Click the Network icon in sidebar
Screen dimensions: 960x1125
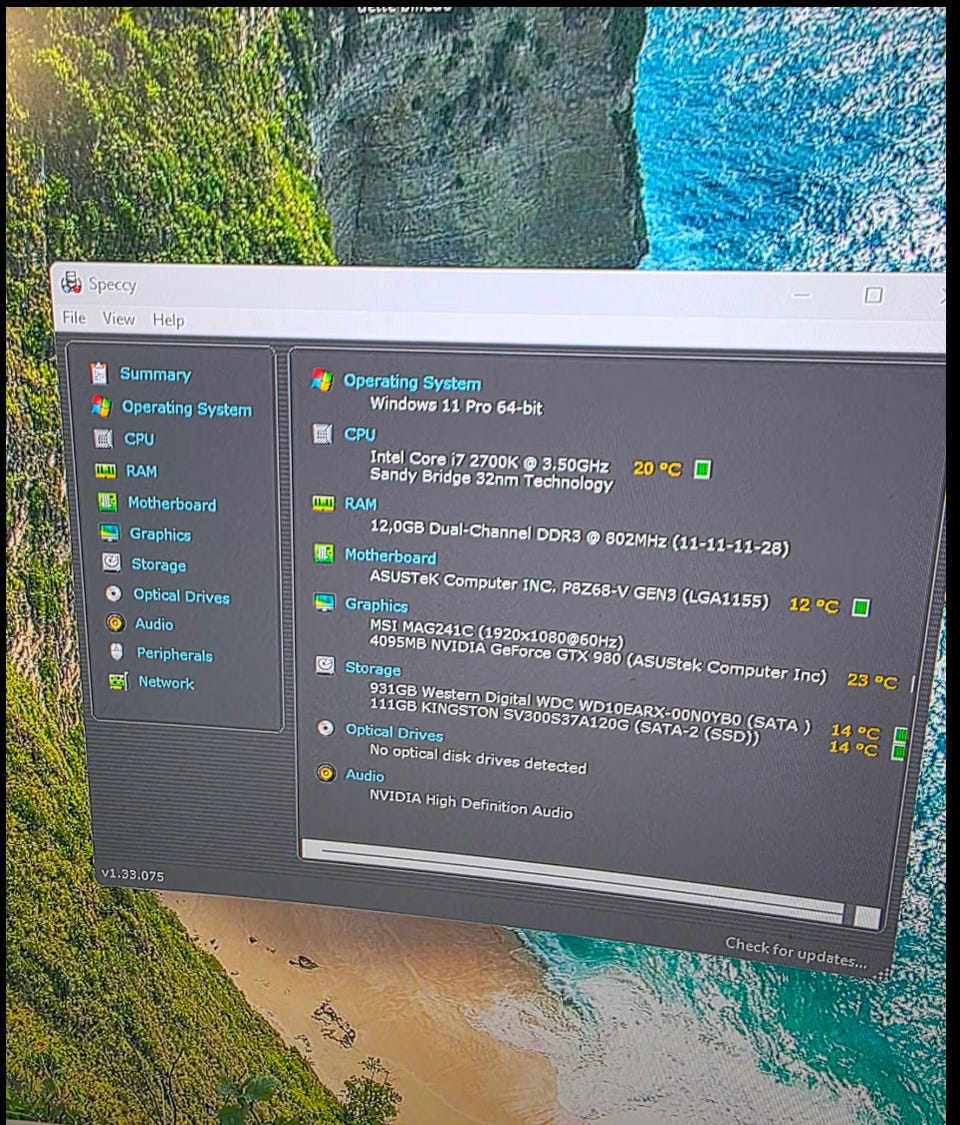pos(118,681)
